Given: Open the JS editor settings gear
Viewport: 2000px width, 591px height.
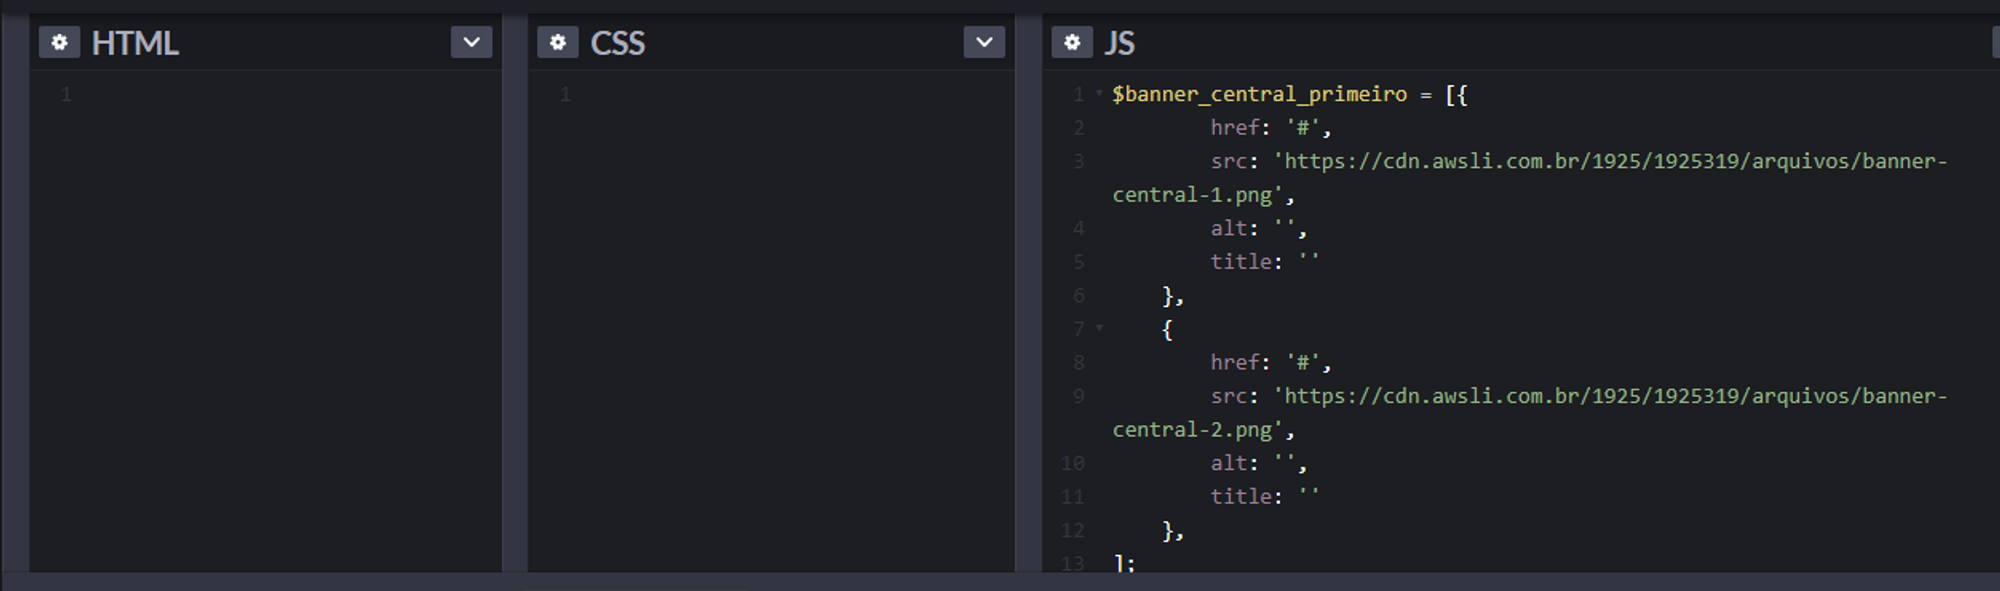Looking at the screenshot, I should point(1072,43).
